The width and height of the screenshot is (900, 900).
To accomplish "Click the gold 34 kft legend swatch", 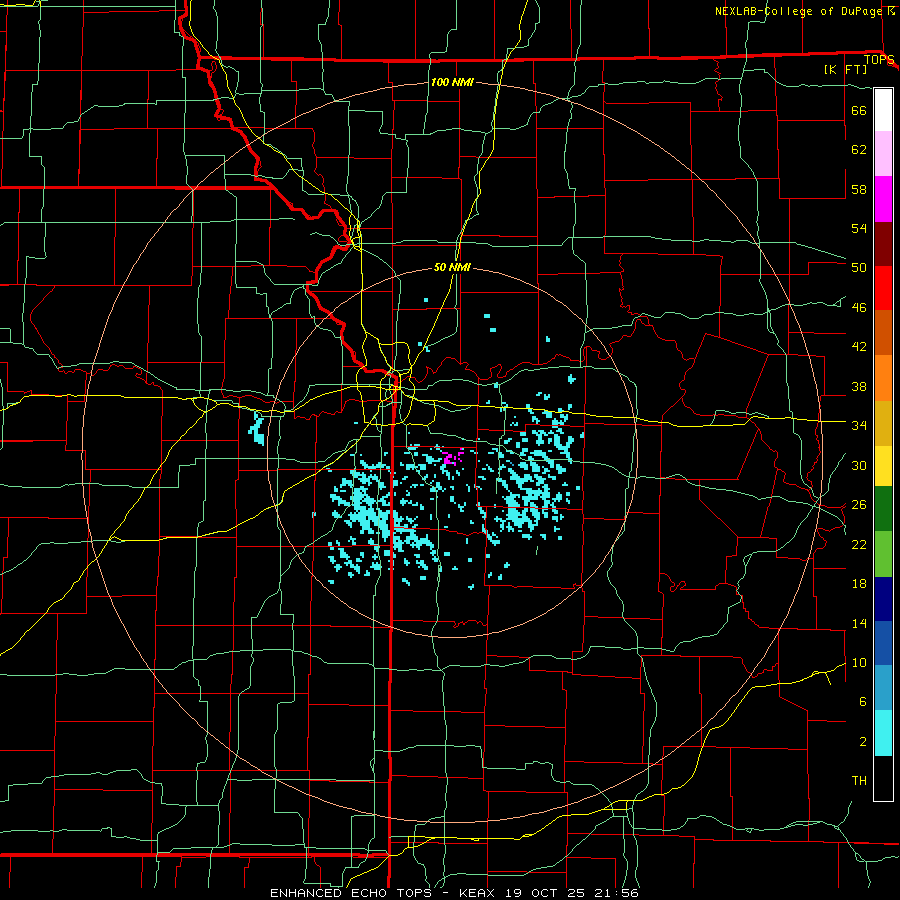I will (883, 422).
